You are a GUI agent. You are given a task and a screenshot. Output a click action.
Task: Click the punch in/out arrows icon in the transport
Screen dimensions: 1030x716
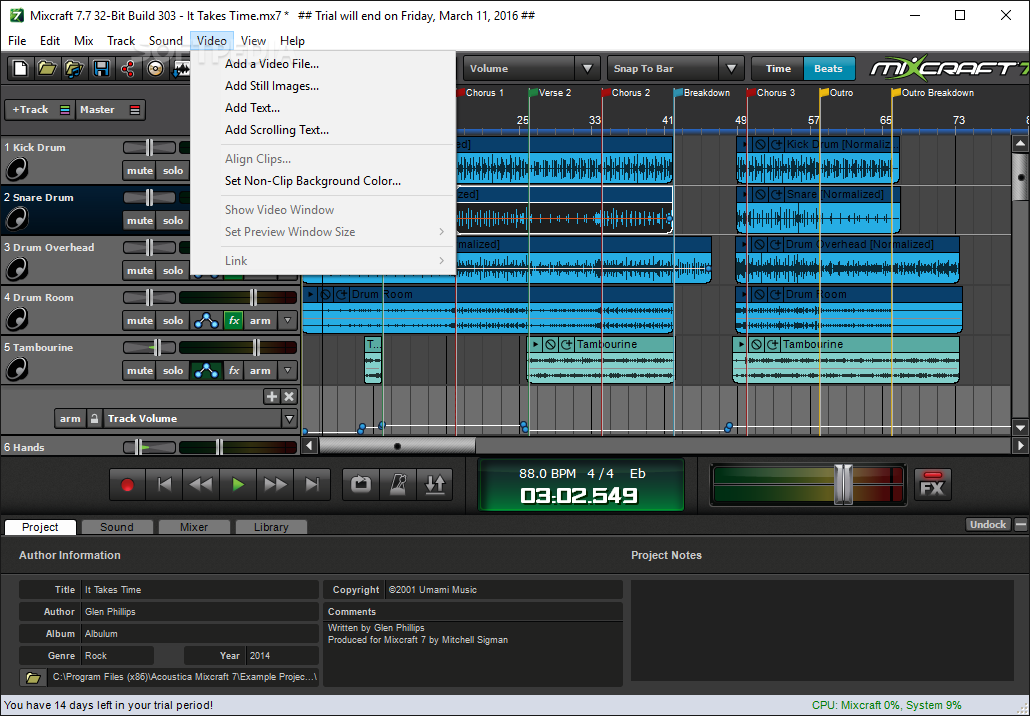coord(435,485)
